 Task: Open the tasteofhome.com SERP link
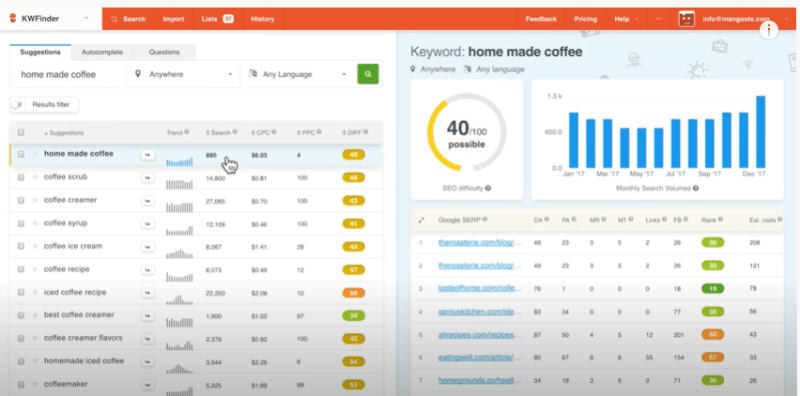(x=480, y=289)
